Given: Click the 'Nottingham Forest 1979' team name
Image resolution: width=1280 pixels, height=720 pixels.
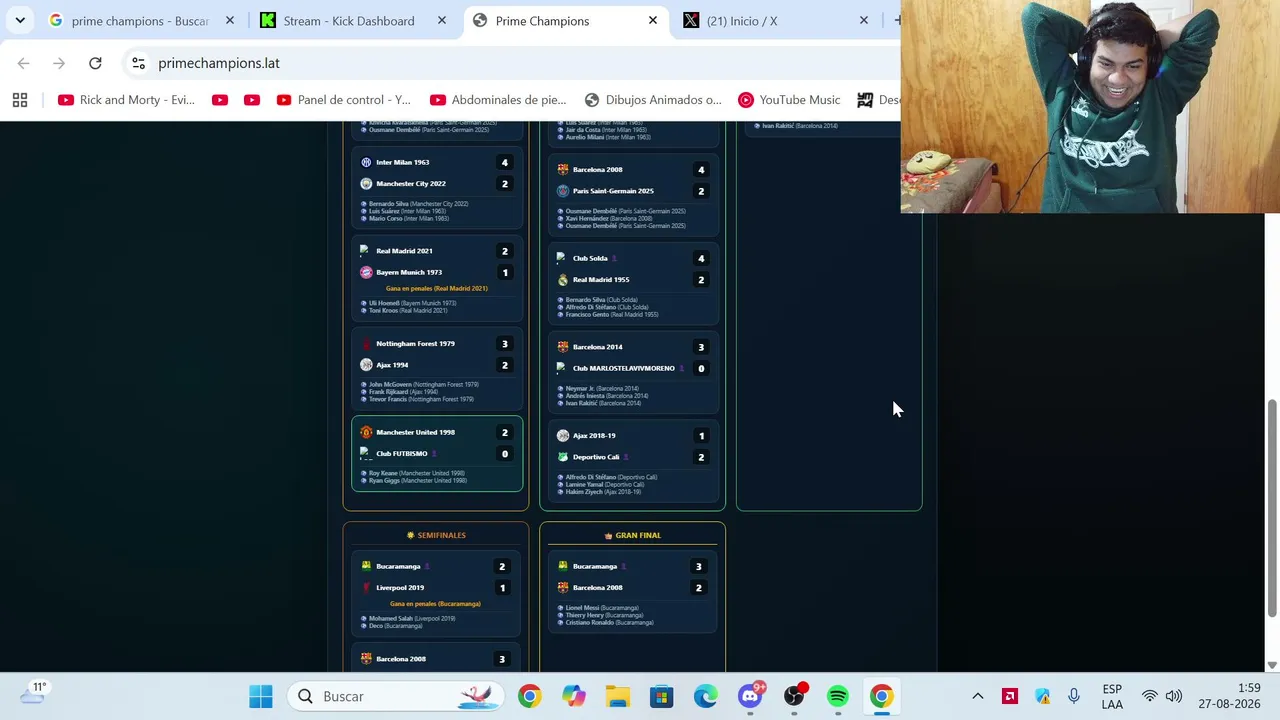Looking at the screenshot, I should [415, 344].
